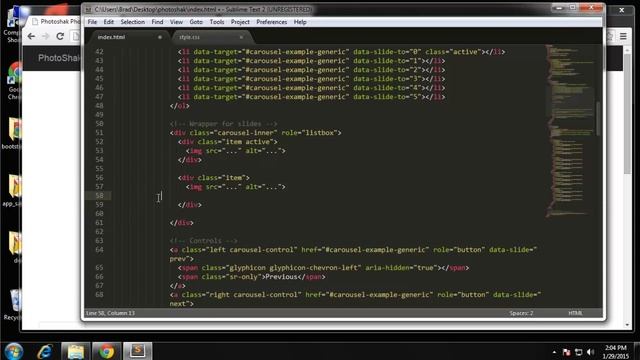Open the Computer desktop shortcut
The image size is (640, 360).
13,24
